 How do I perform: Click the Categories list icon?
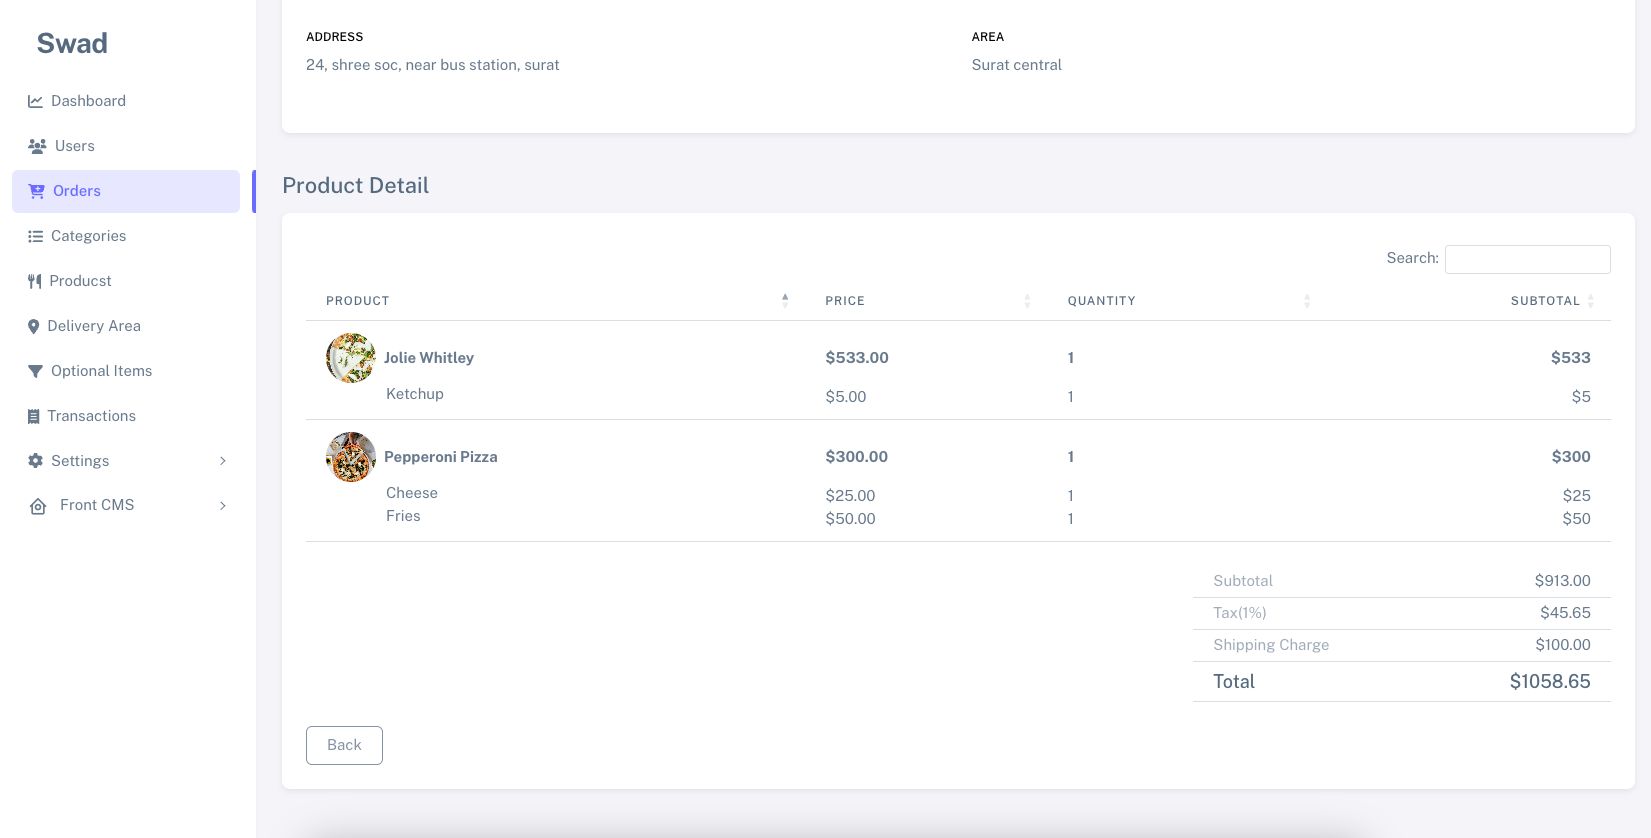pyautogui.click(x=35, y=236)
